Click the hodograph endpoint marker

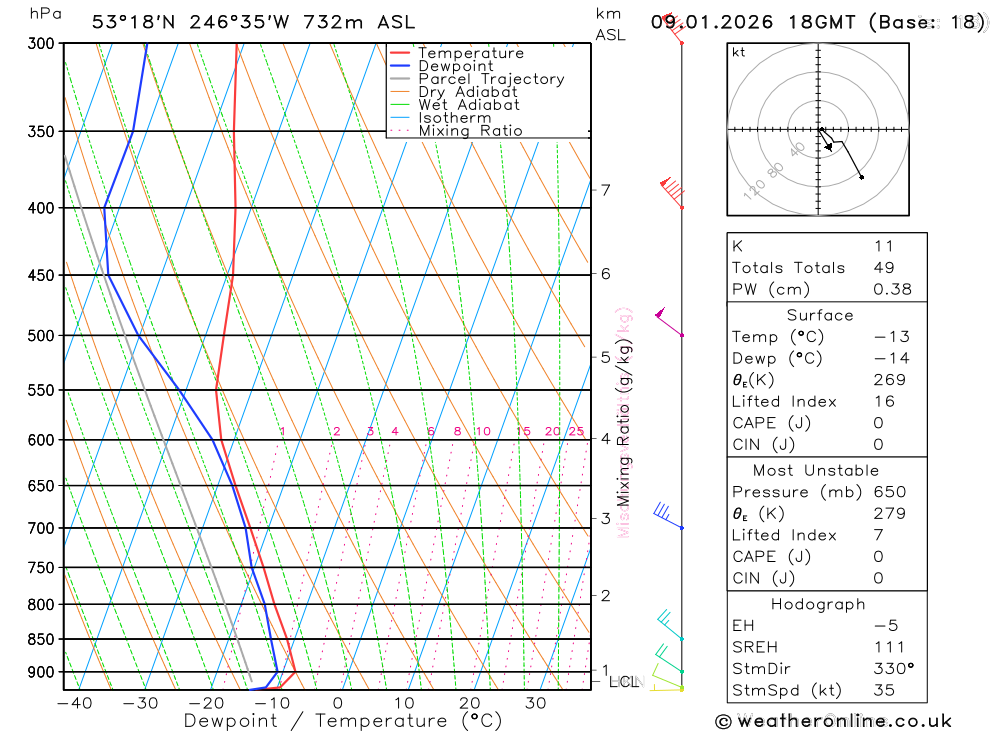coord(862,177)
